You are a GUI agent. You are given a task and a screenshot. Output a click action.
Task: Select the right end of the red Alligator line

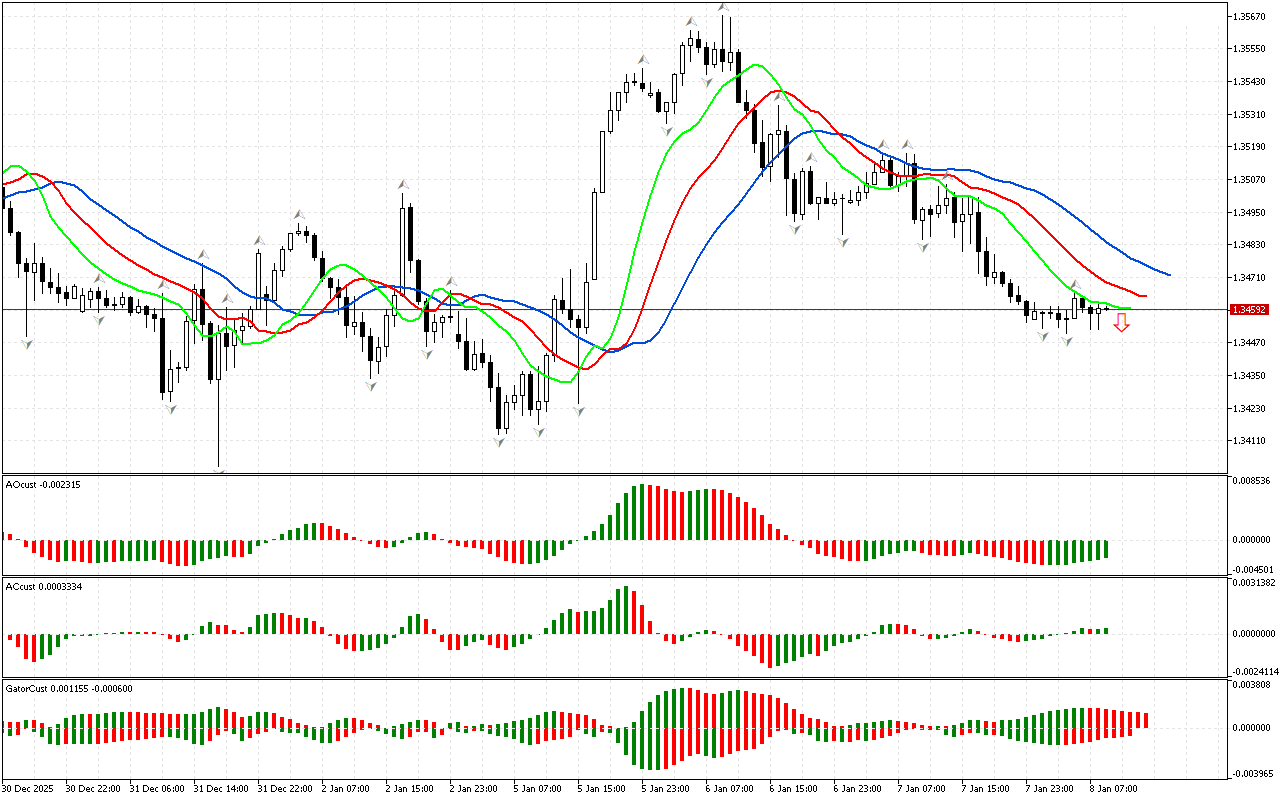(1145, 296)
